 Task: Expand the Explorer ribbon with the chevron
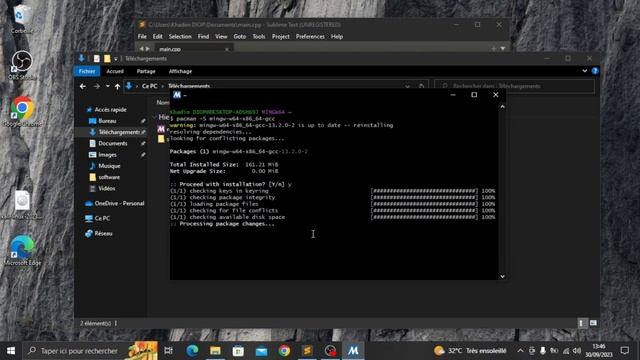pyautogui.click(x=584, y=71)
